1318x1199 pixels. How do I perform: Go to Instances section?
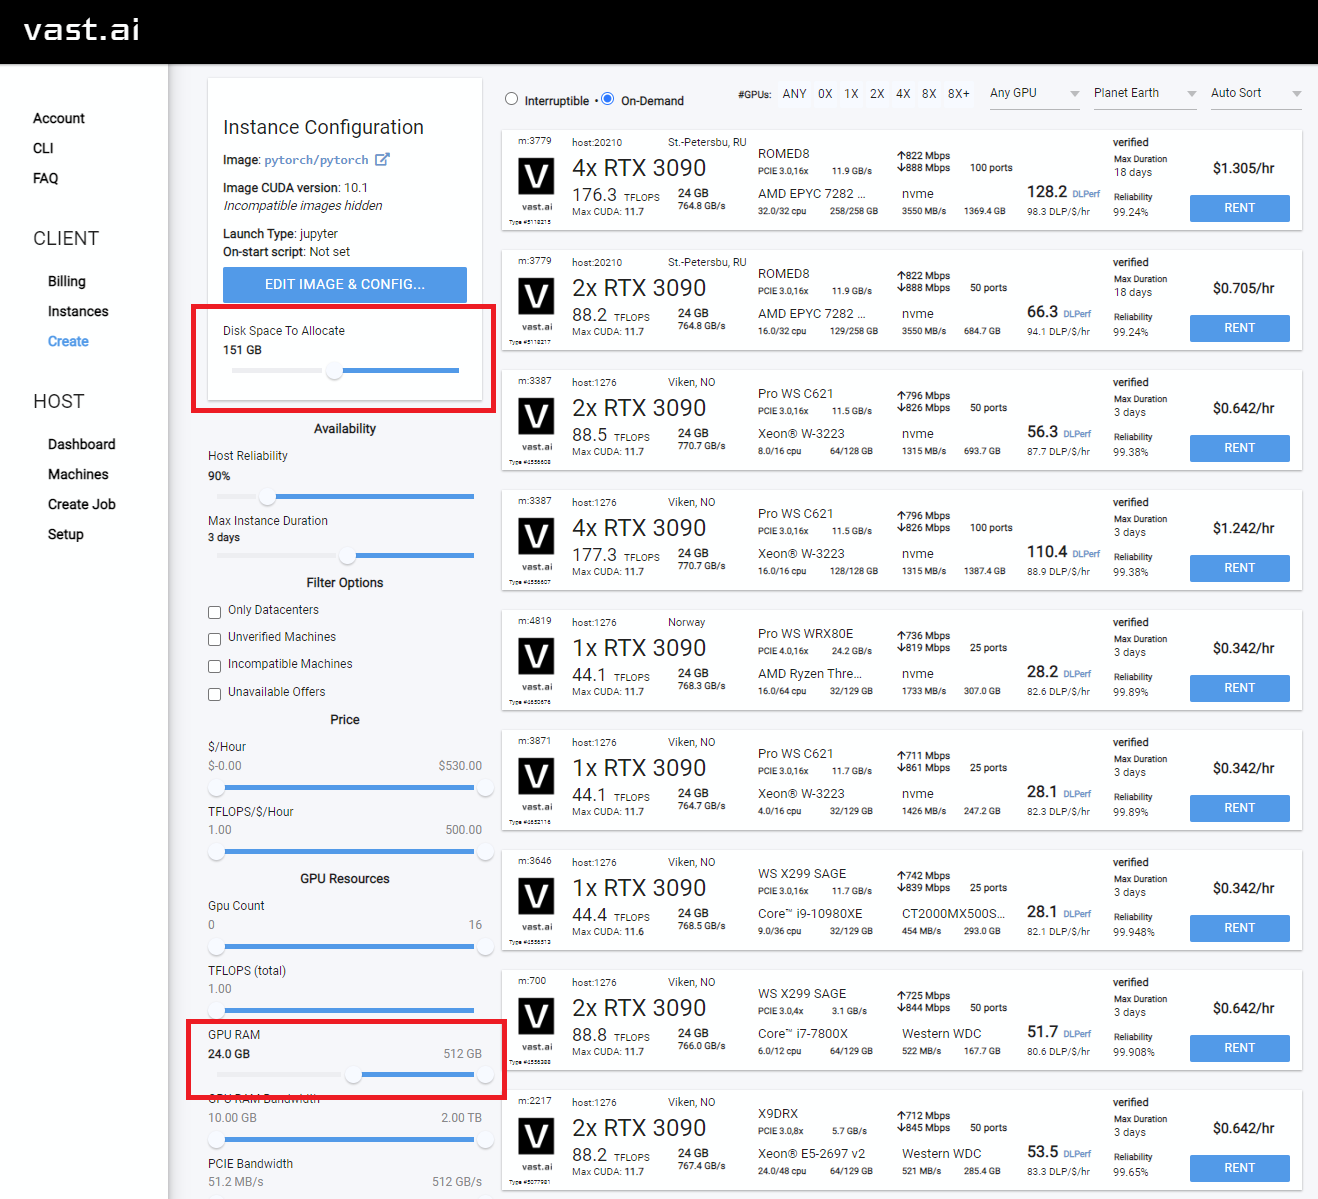[78, 311]
